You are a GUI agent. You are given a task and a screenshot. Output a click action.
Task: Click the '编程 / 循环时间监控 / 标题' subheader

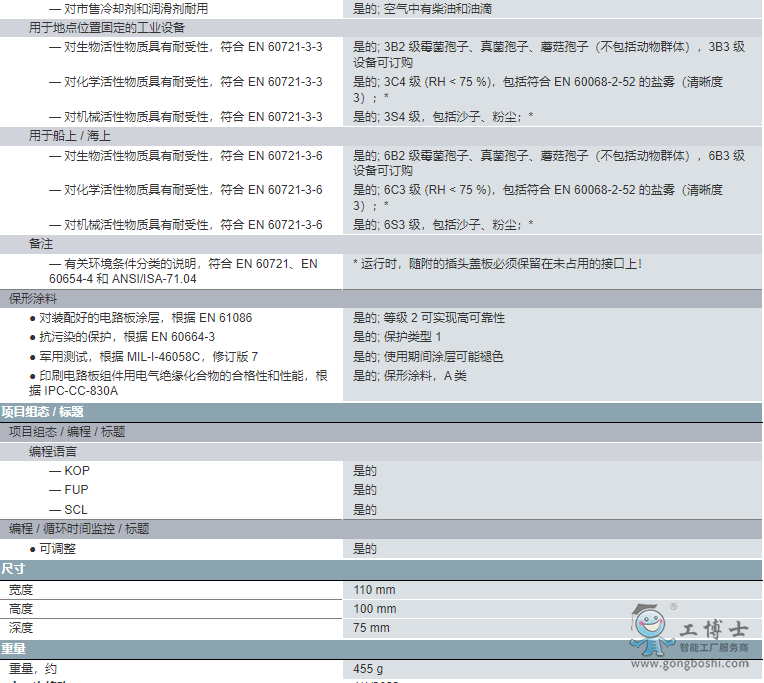click(x=79, y=529)
